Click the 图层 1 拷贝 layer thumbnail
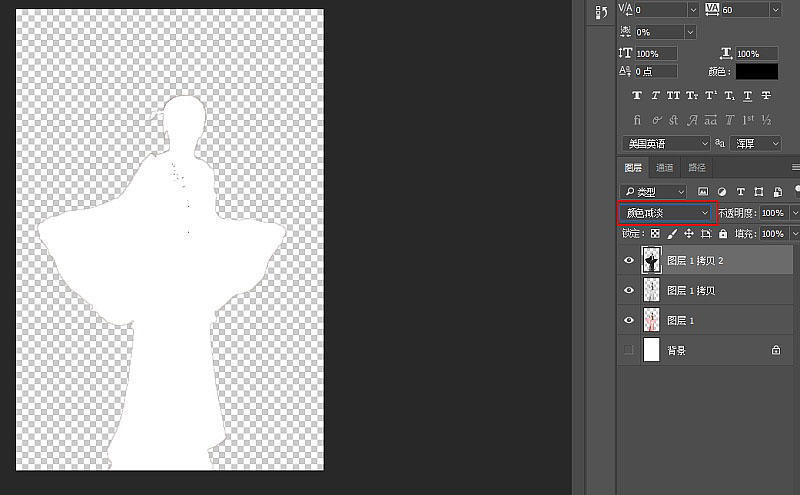The height and width of the screenshot is (495, 800). click(652, 290)
